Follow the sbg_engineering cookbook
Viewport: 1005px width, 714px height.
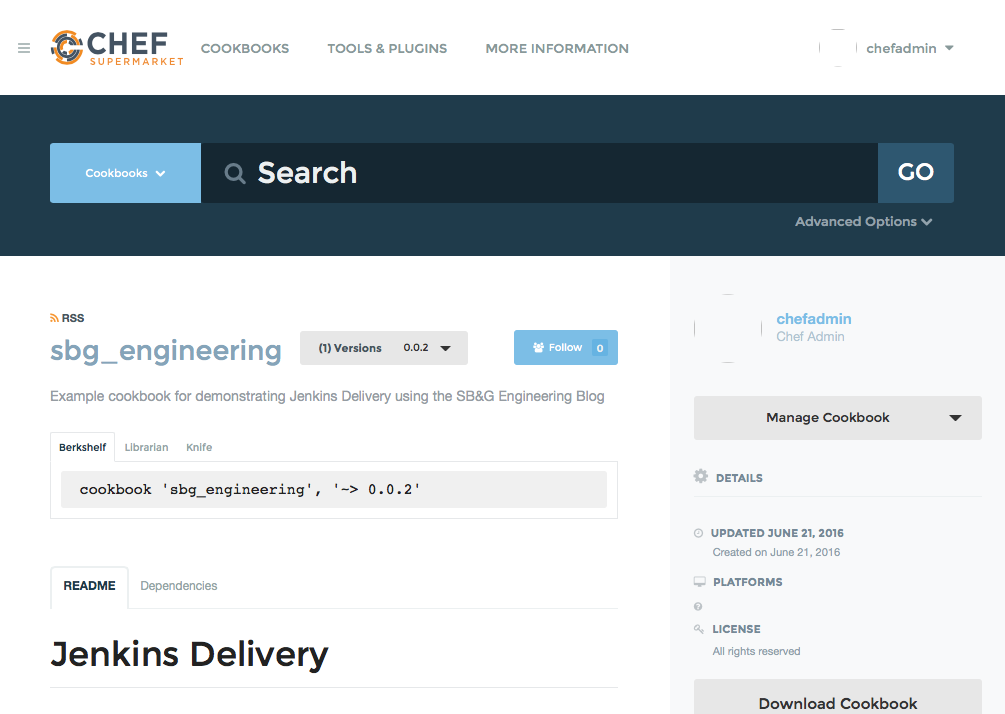click(x=566, y=347)
